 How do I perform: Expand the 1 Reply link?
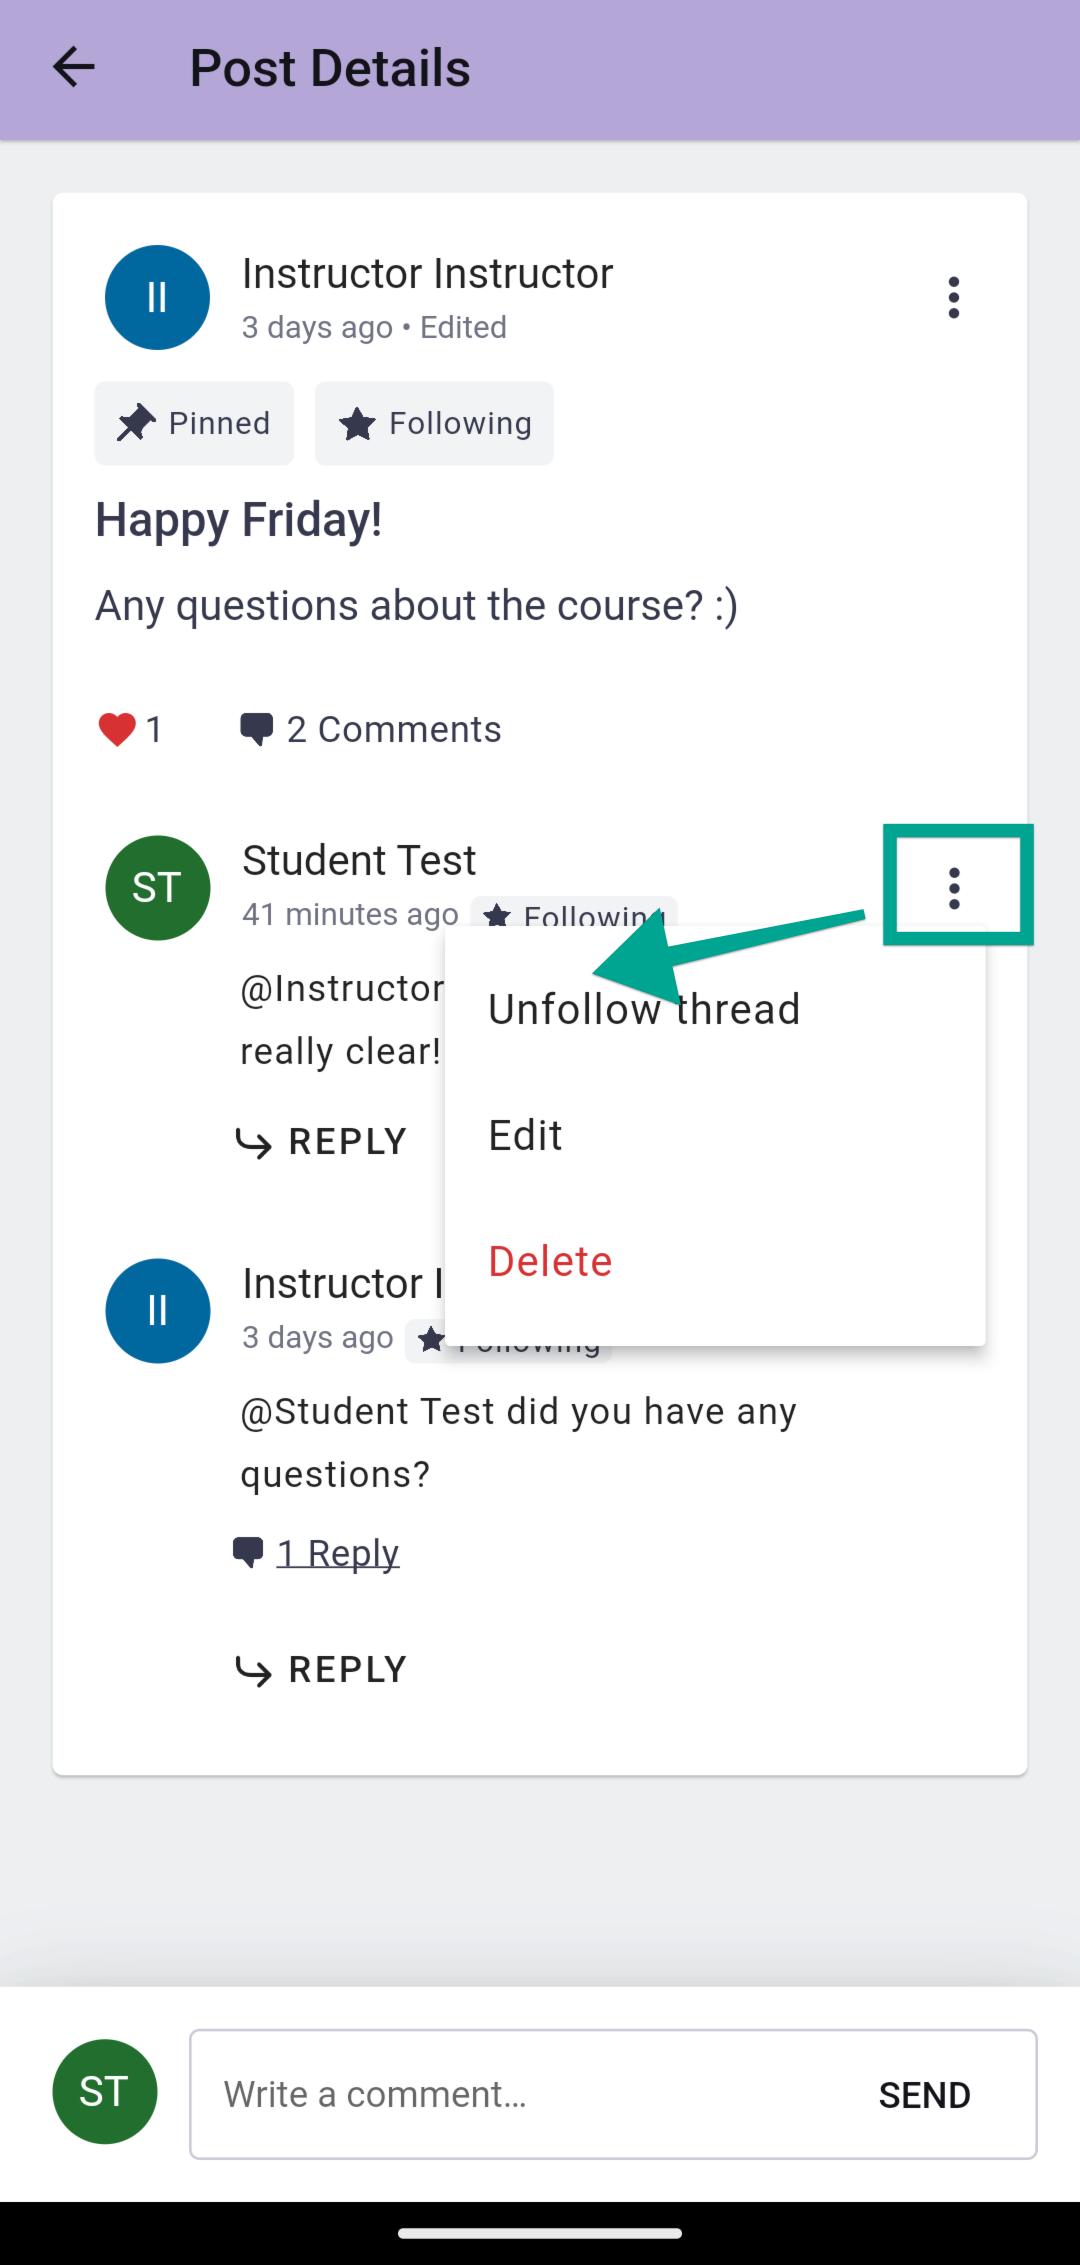click(337, 1553)
